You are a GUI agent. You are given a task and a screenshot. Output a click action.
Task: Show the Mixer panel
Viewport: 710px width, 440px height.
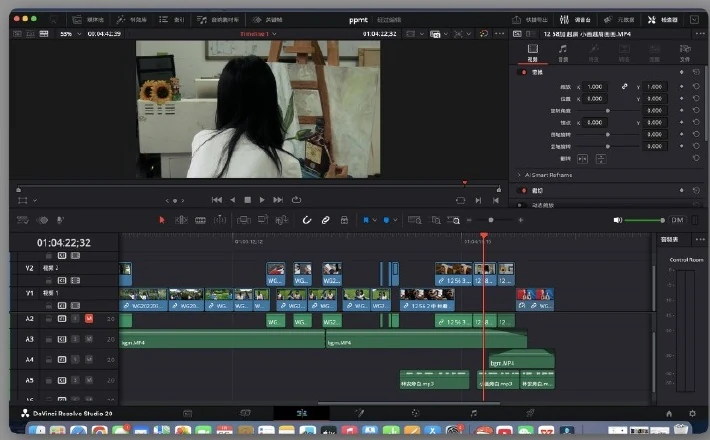[x=575, y=19]
